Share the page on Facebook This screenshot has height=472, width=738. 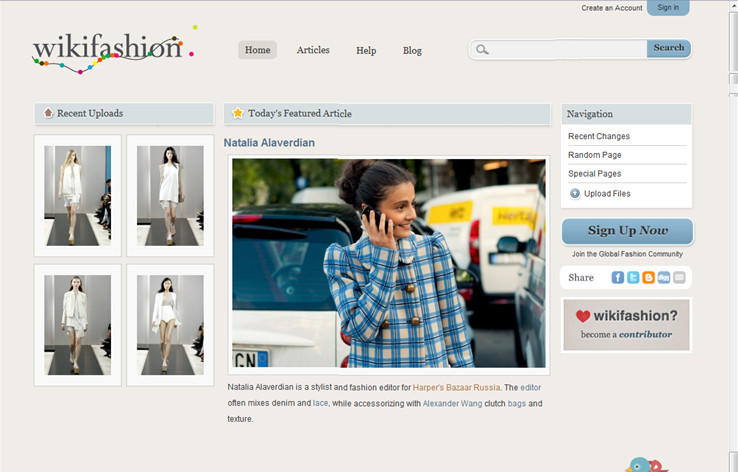pos(618,278)
